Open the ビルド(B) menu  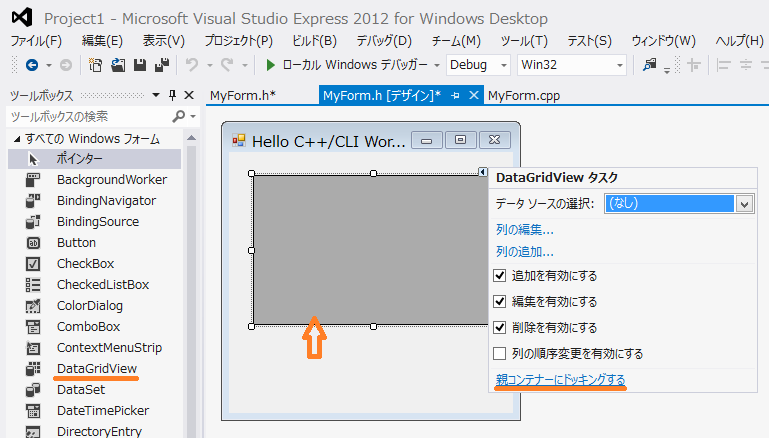pyautogui.click(x=314, y=41)
